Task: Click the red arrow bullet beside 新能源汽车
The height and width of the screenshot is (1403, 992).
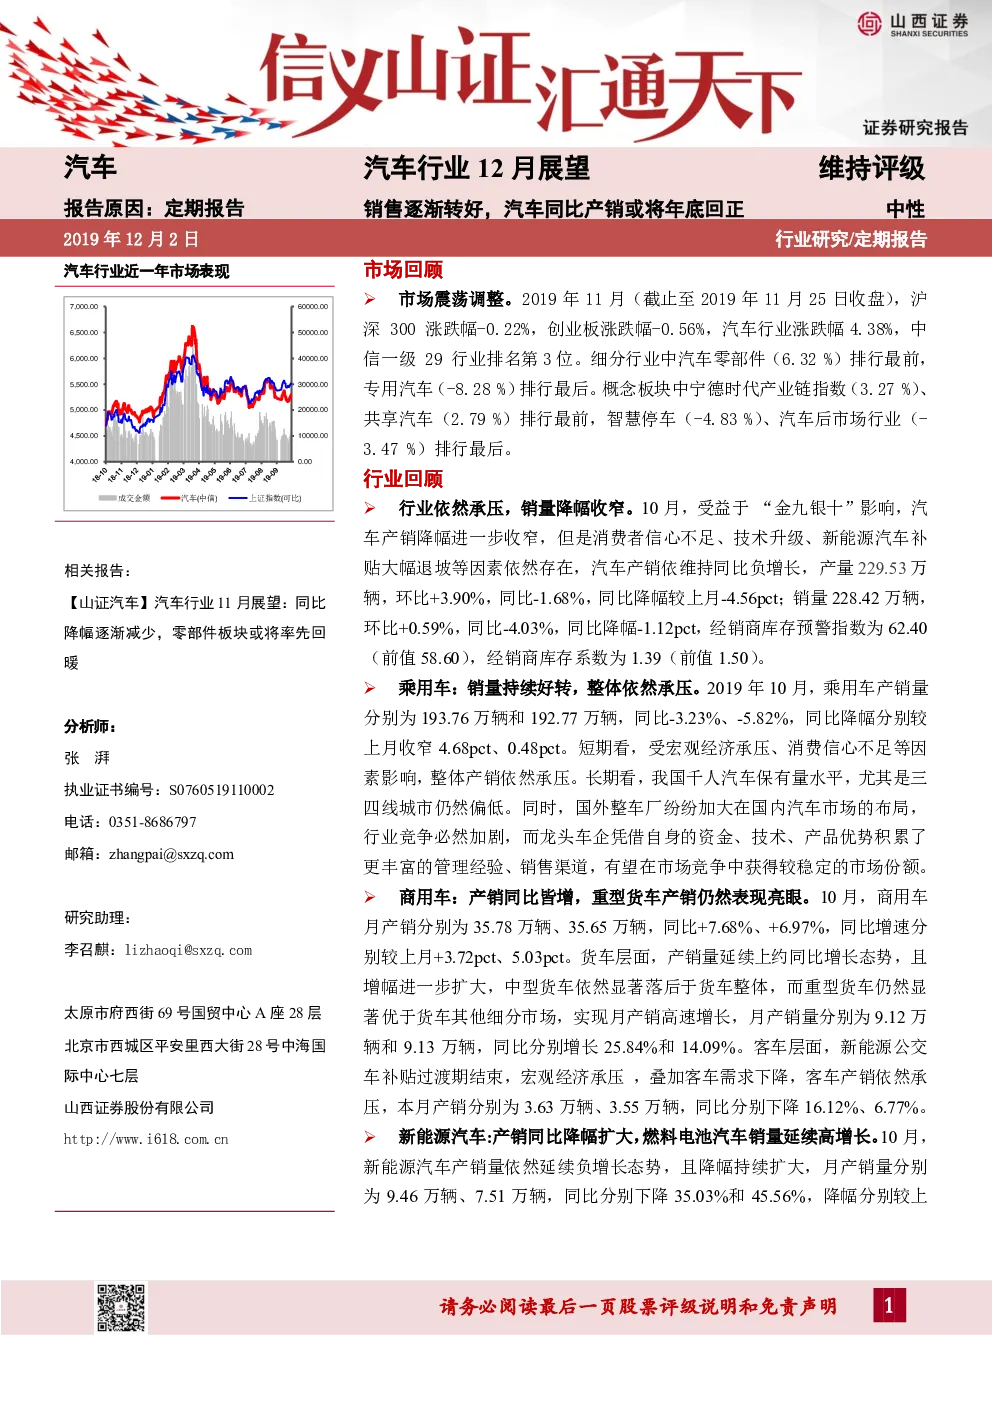Action: pos(369,1137)
